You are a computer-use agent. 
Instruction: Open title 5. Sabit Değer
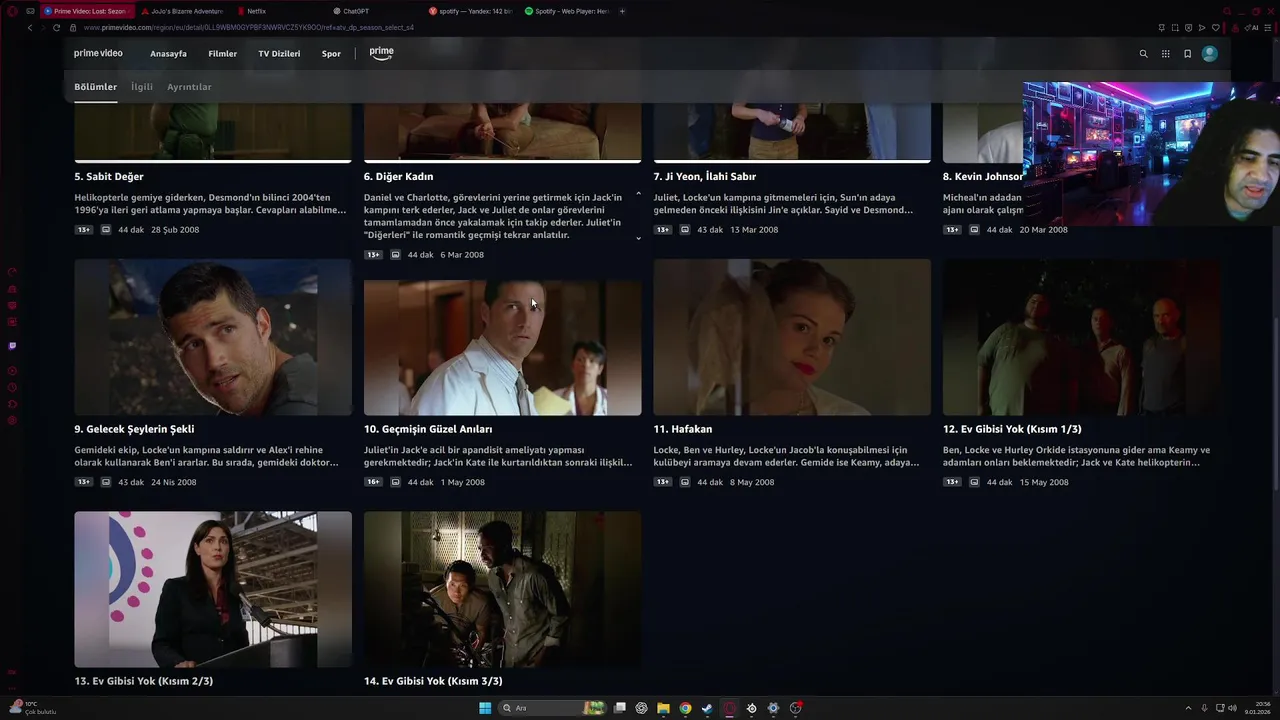109,177
